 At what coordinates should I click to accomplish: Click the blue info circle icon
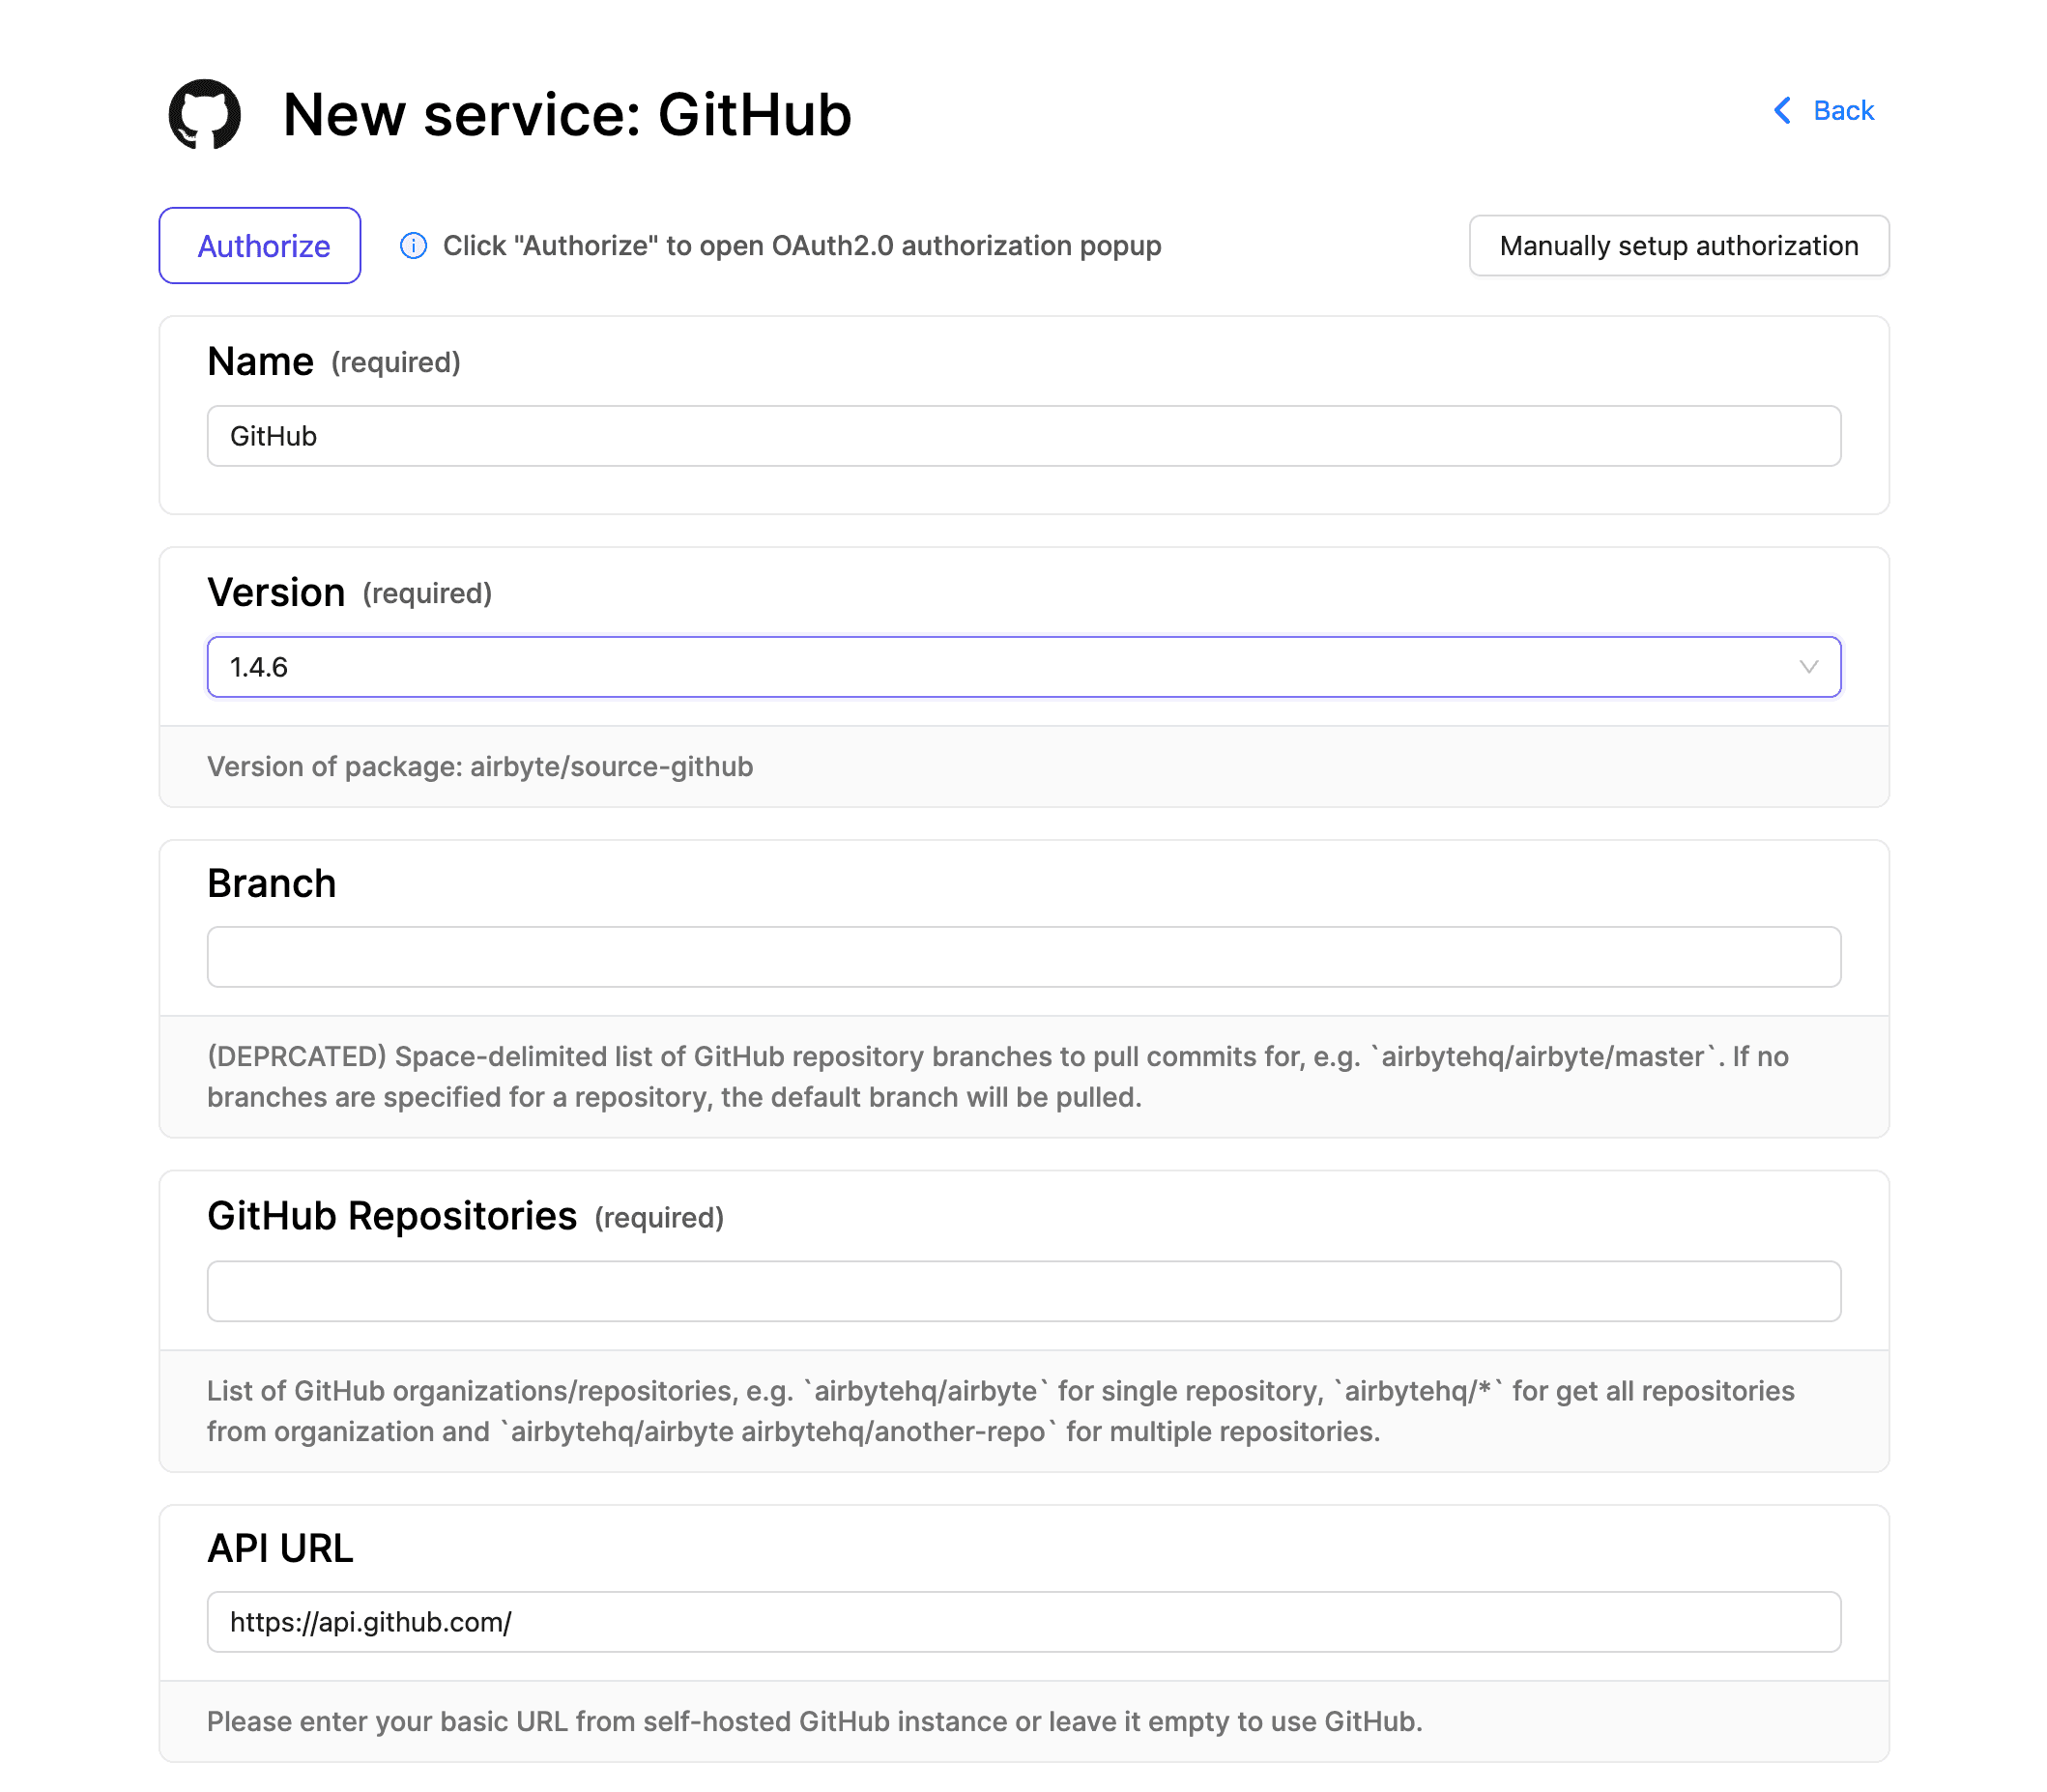point(413,246)
